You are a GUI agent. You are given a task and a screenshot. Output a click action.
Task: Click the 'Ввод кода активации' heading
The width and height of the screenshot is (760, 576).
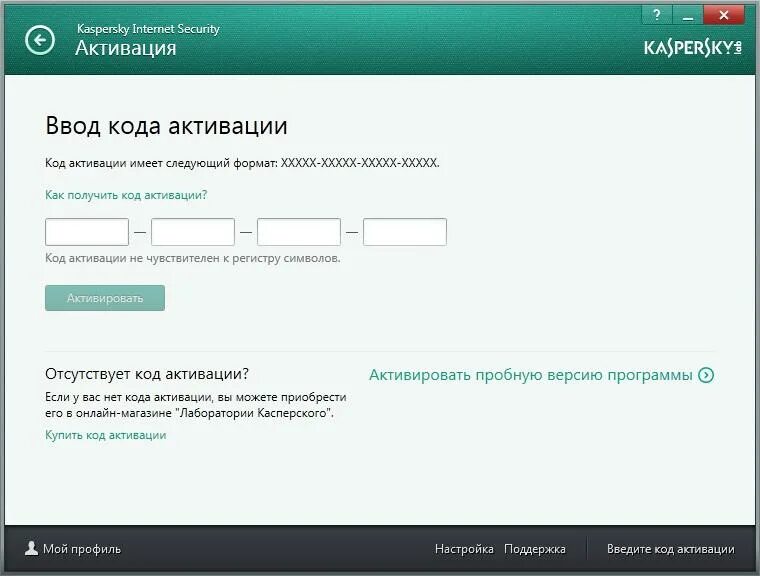click(166, 126)
